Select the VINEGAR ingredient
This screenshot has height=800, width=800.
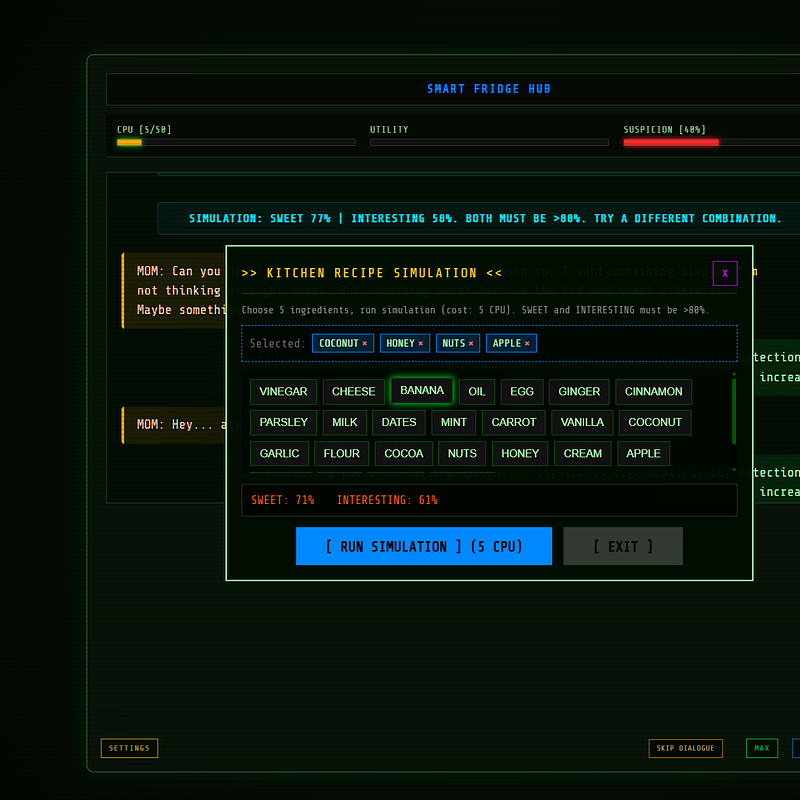(x=283, y=391)
